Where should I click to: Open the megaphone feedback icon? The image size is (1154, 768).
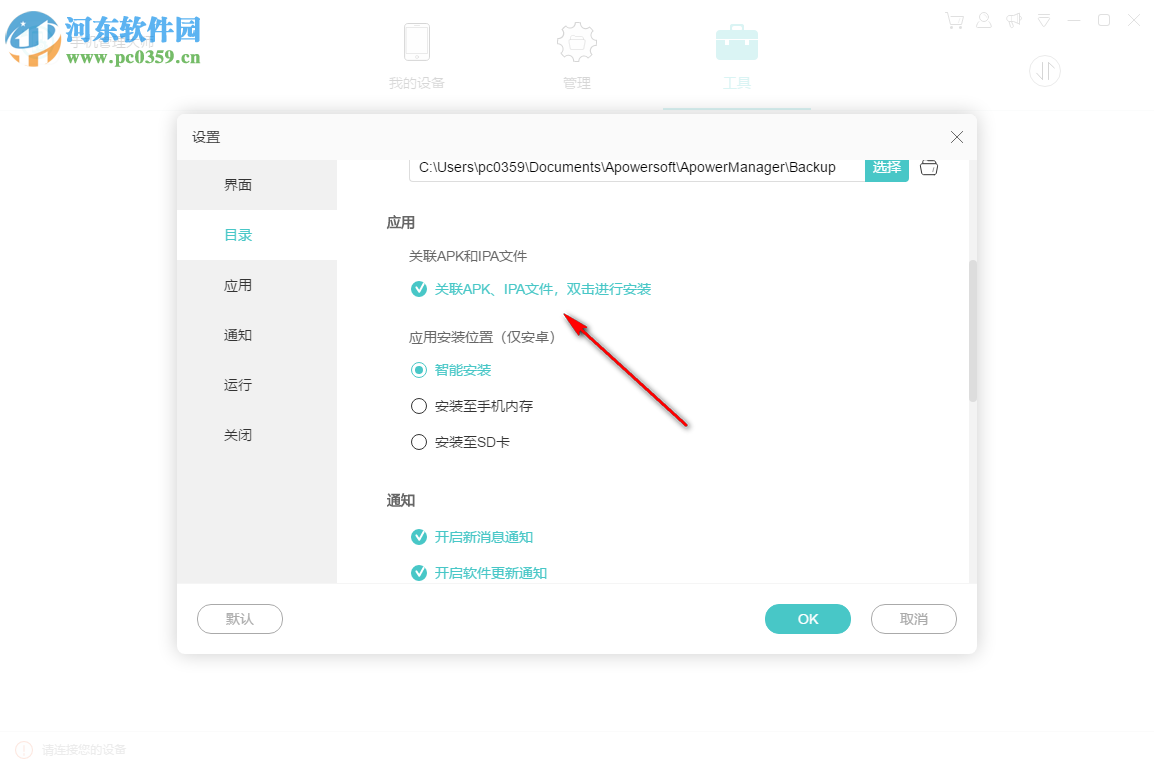tap(1014, 20)
